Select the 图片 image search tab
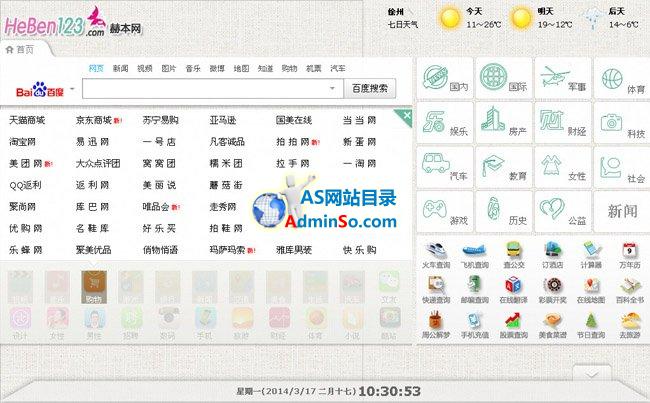The height and width of the screenshot is (403, 650). pyautogui.click(x=169, y=68)
